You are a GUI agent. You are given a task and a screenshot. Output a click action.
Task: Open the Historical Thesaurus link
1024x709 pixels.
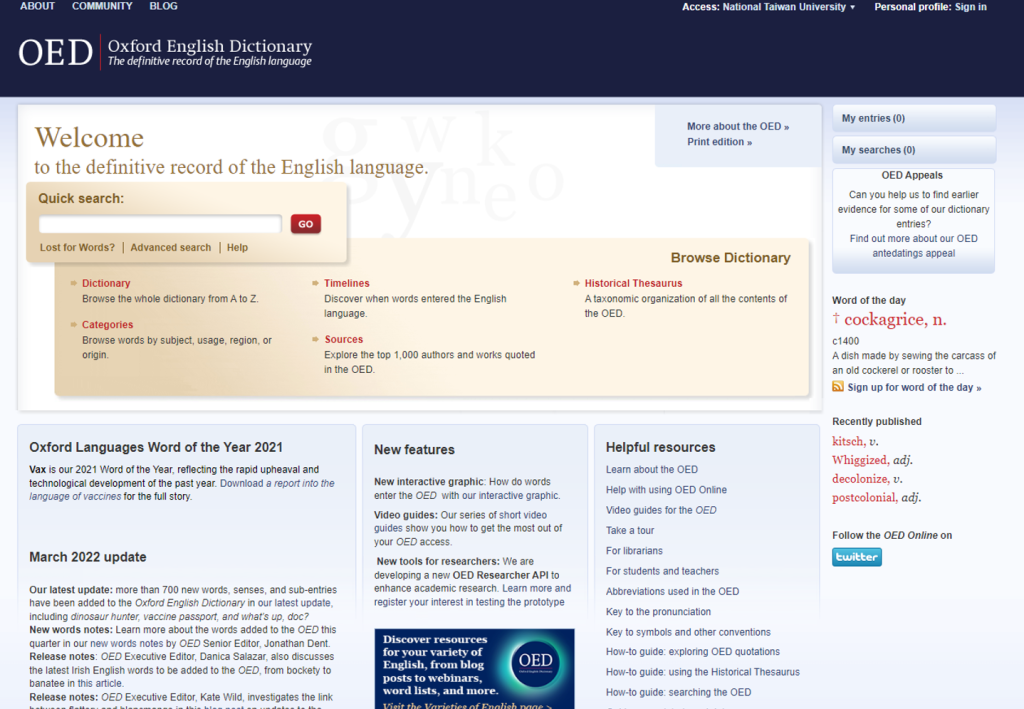(x=633, y=283)
